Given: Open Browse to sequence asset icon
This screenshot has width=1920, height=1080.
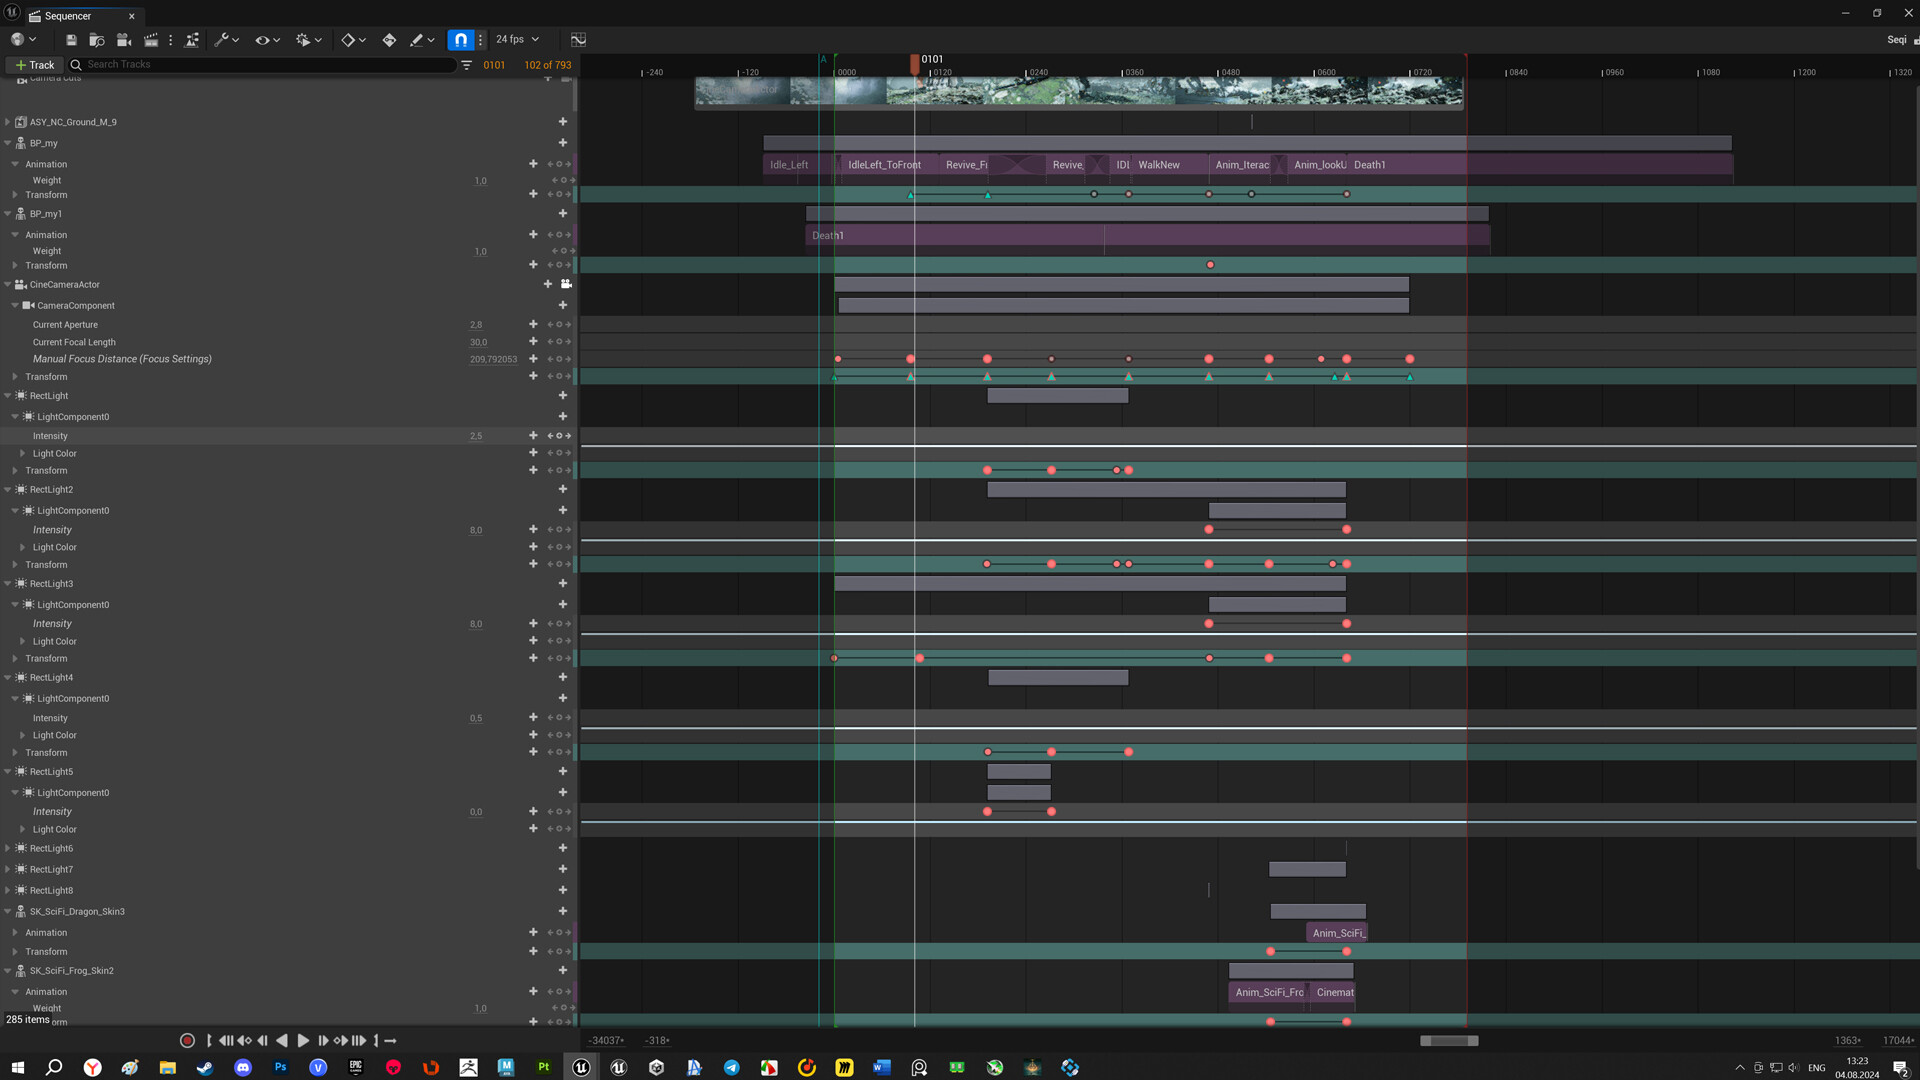Looking at the screenshot, I should pos(97,40).
